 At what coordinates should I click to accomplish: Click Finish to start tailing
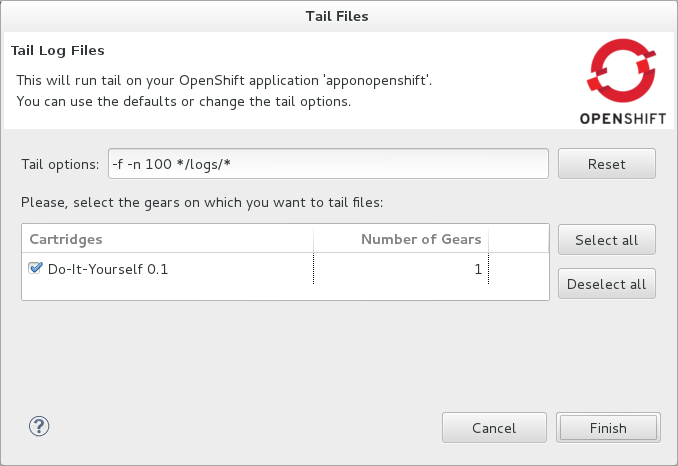[x=608, y=428]
